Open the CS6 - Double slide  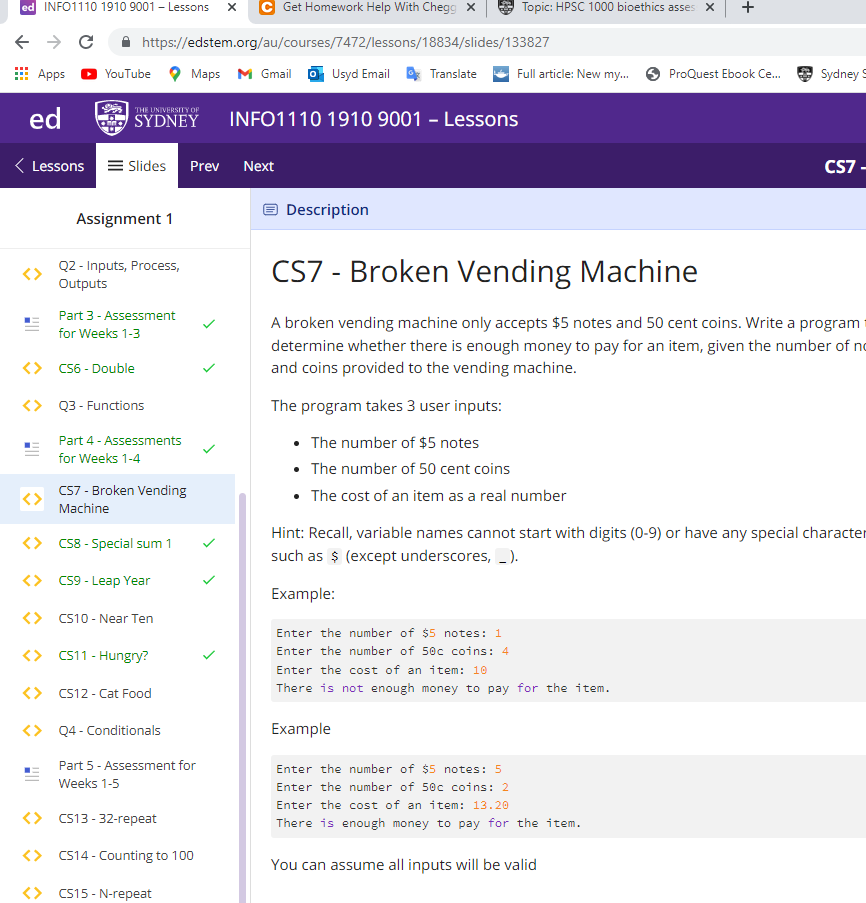[x=117, y=368]
